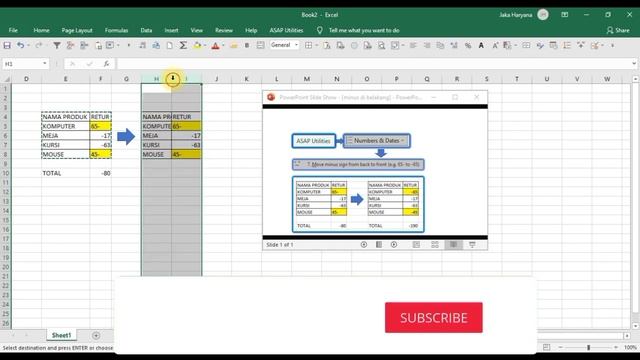This screenshot has width=640, height=360.
Task: Click the formula bar Enter checkmark
Action: [89, 64]
